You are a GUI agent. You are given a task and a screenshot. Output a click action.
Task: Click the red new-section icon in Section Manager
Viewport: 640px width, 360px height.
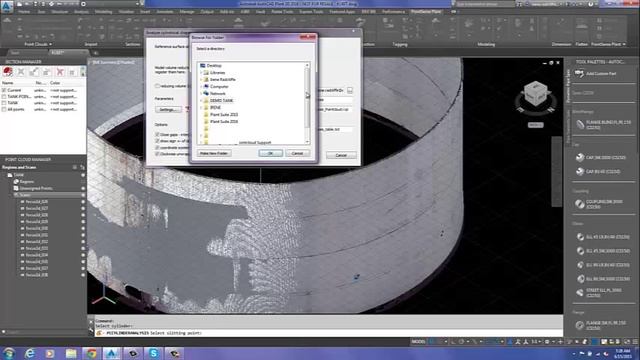[8, 72]
